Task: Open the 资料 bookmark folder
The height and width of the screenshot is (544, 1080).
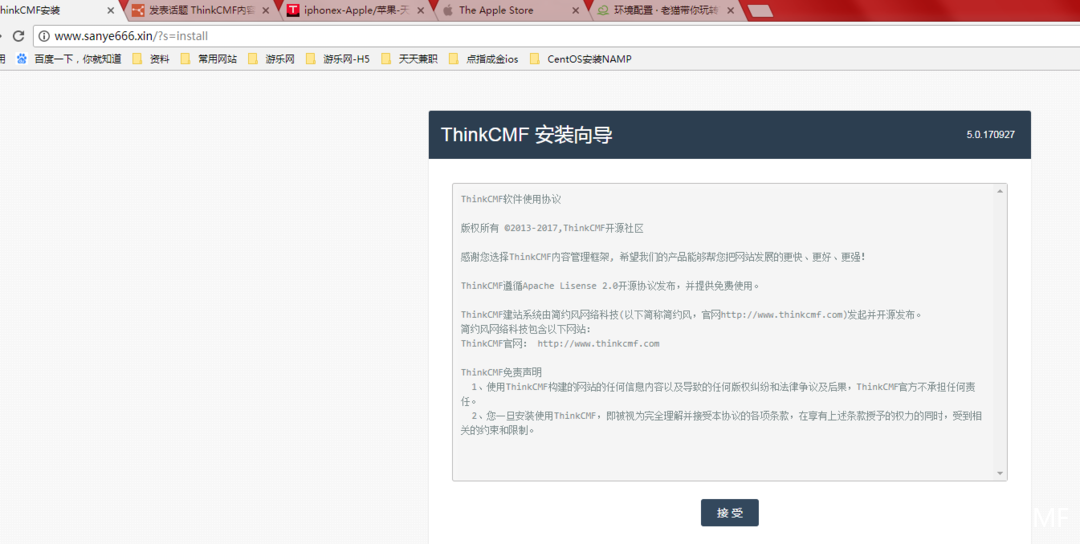Action: coord(151,59)
